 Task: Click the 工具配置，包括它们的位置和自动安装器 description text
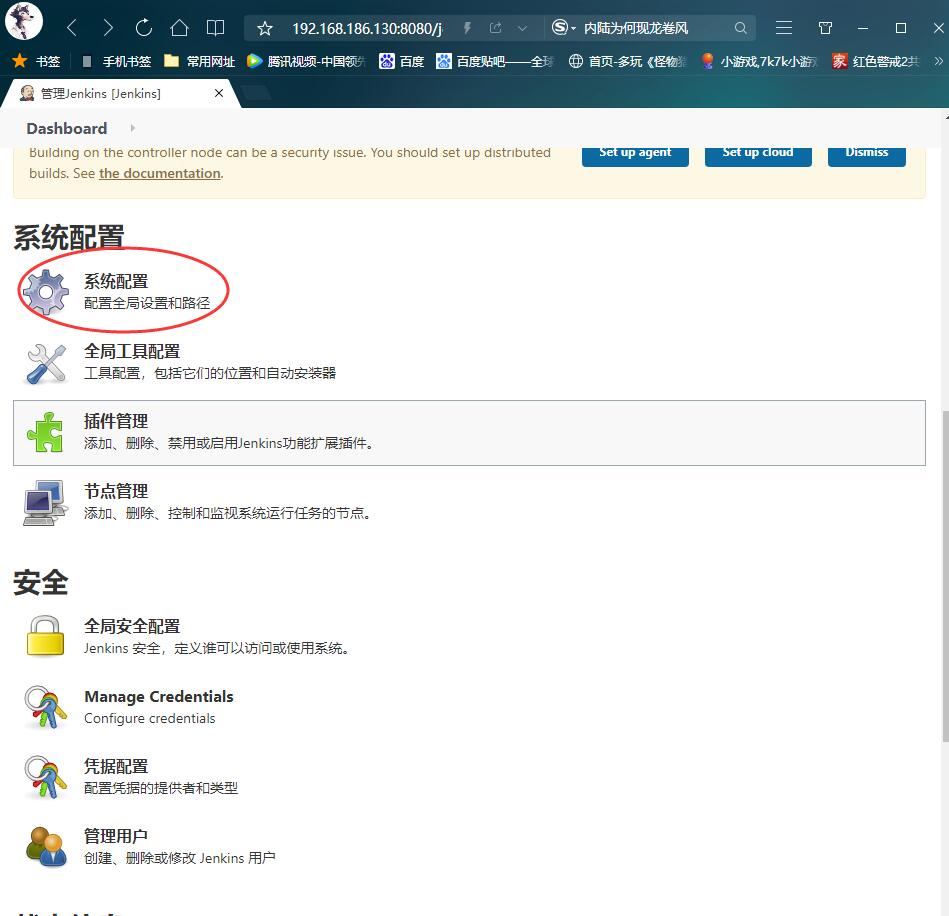click(x=210, y=373)
